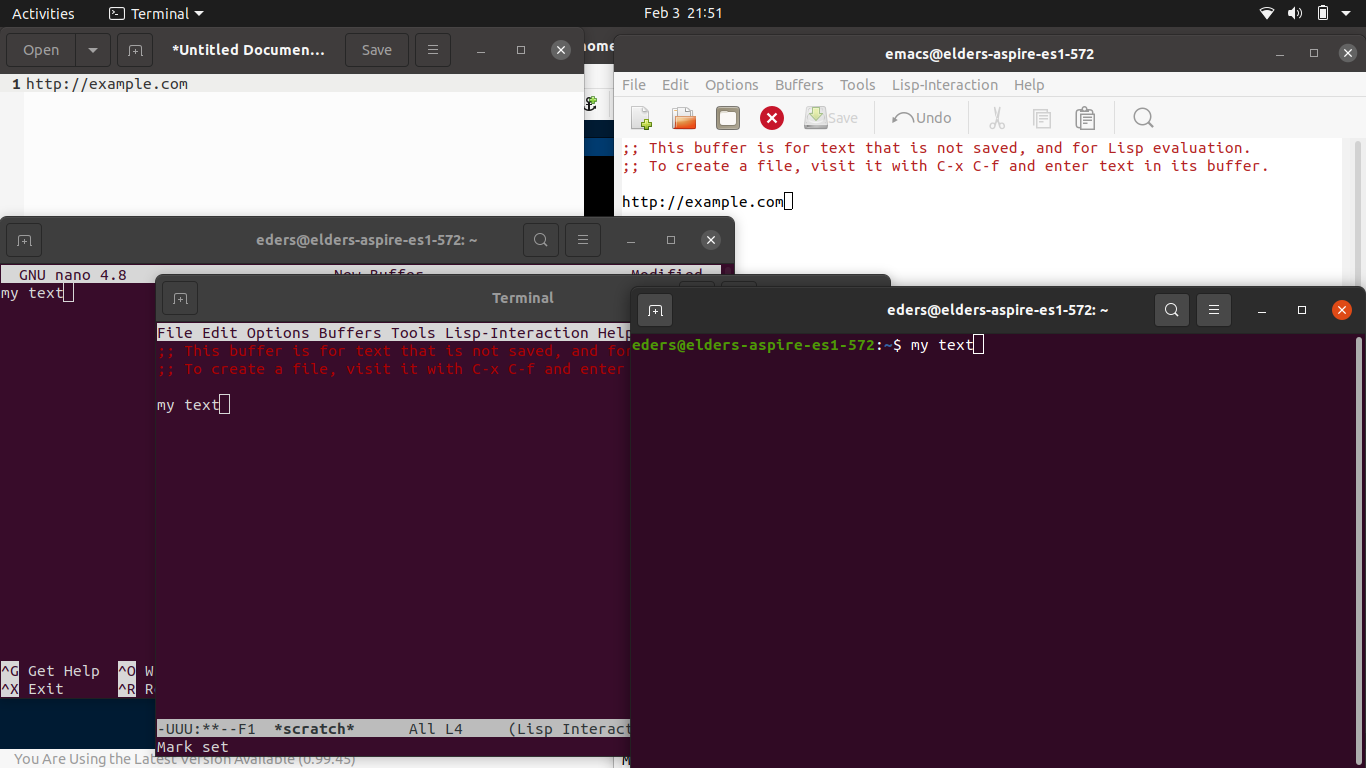Click the volume icon in the system tray
1366x768 pixels.
pos(1294,13)
